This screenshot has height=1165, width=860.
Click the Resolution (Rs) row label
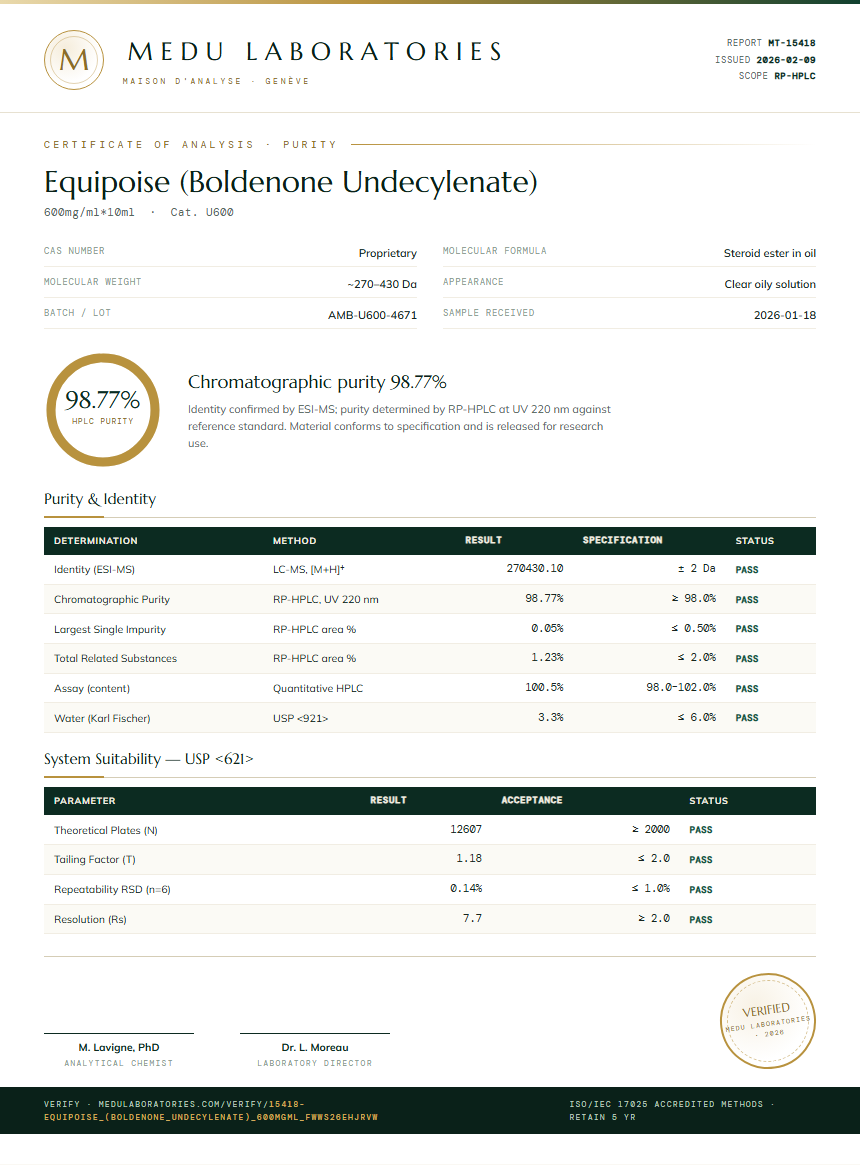(x=91, y=920)
